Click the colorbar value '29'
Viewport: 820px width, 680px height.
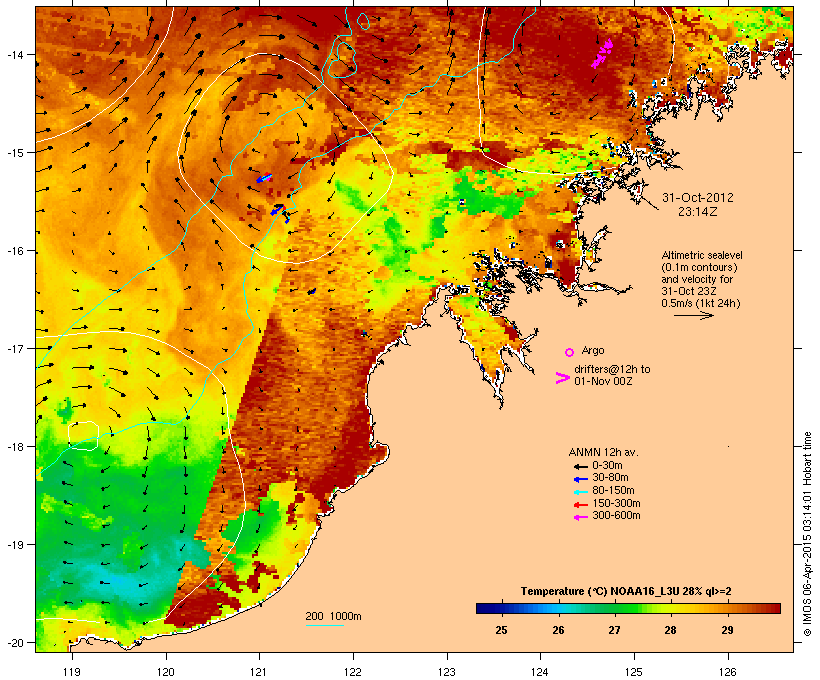(727, 630)
